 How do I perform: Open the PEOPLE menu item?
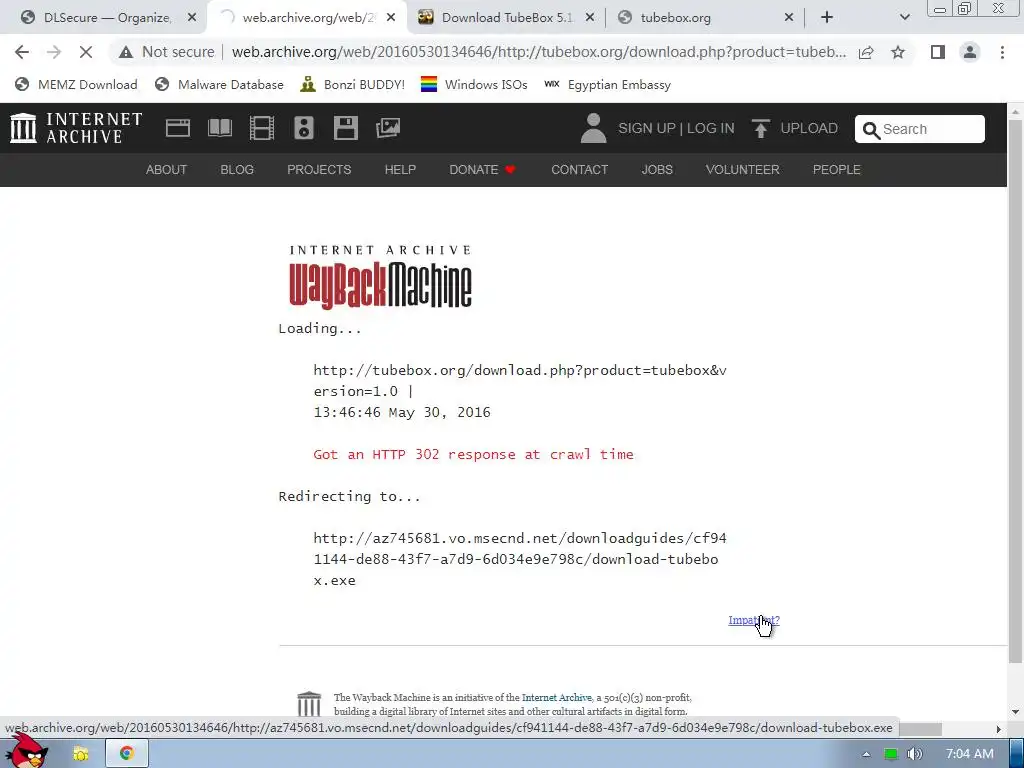point(837,170)
